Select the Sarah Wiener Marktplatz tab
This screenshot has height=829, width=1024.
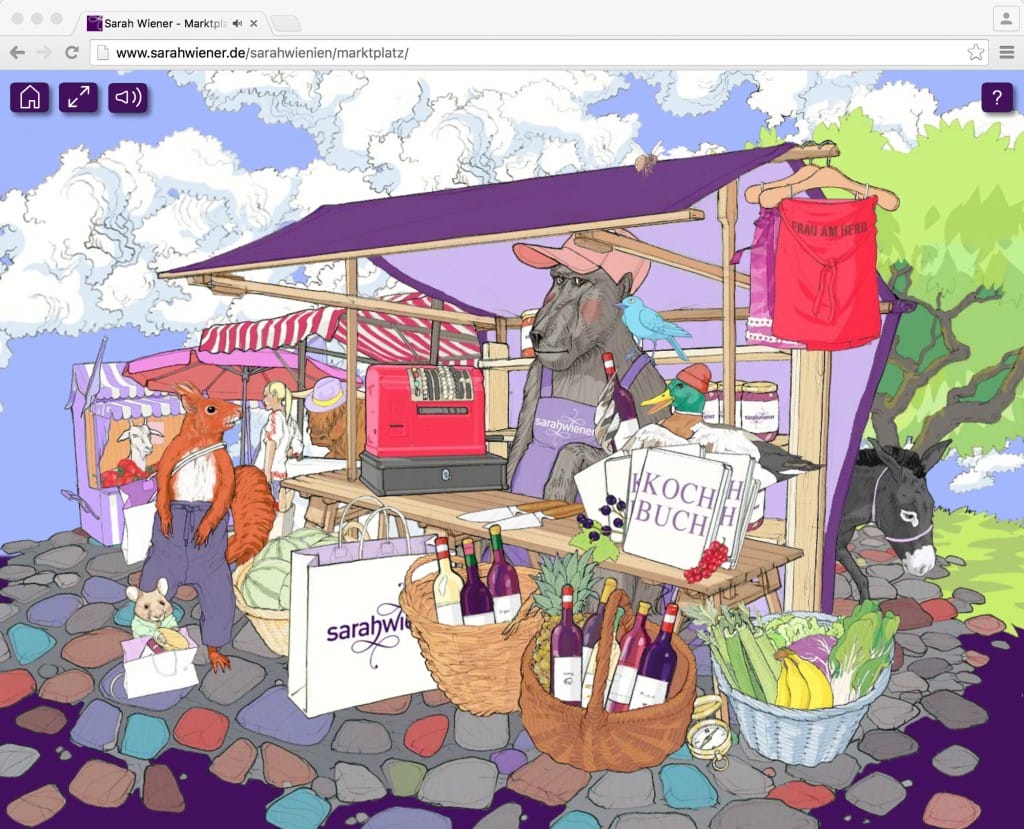click(x=160, y=23)
